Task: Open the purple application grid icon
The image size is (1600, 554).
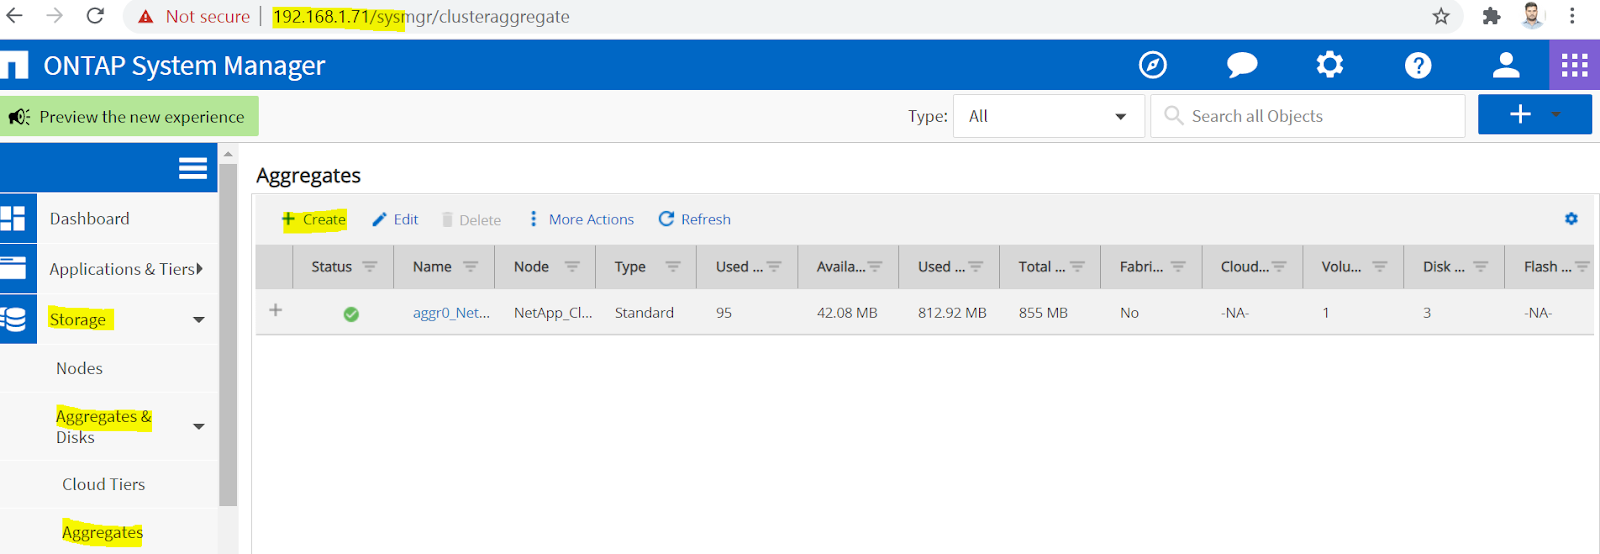Action: pyautogui.click(x=1575, y=65)
